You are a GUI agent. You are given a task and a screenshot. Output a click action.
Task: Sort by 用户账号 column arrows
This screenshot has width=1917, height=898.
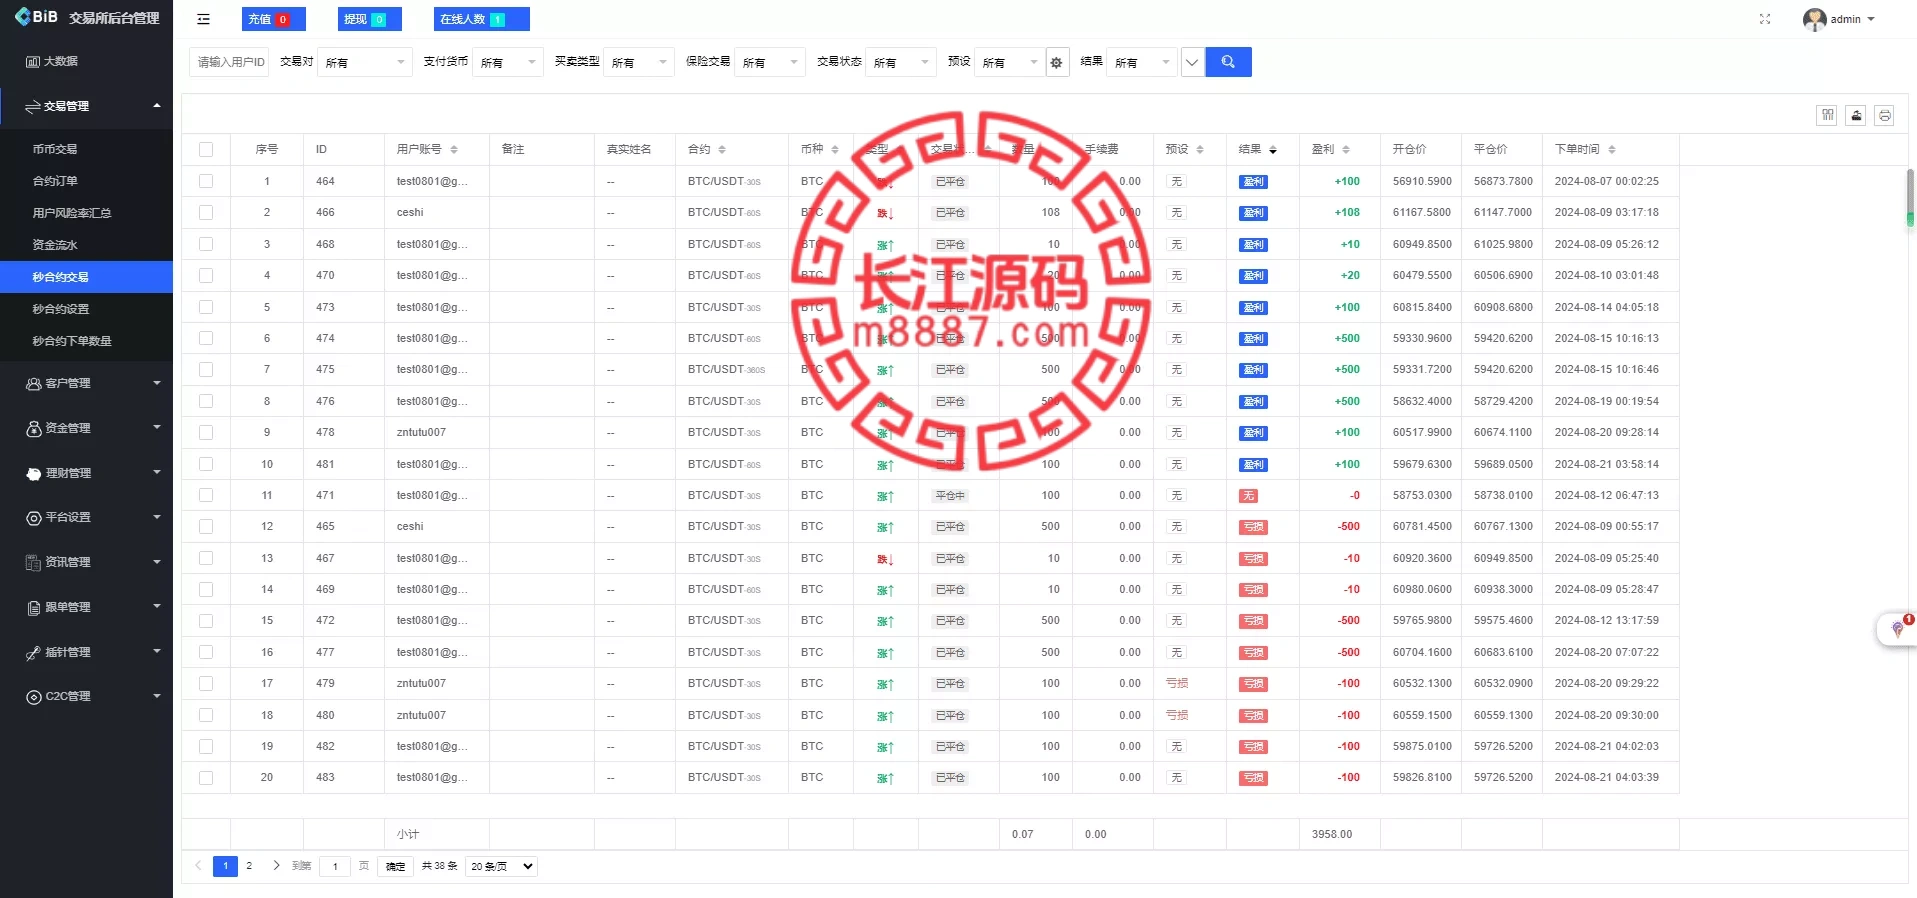[x=454, y=149]
